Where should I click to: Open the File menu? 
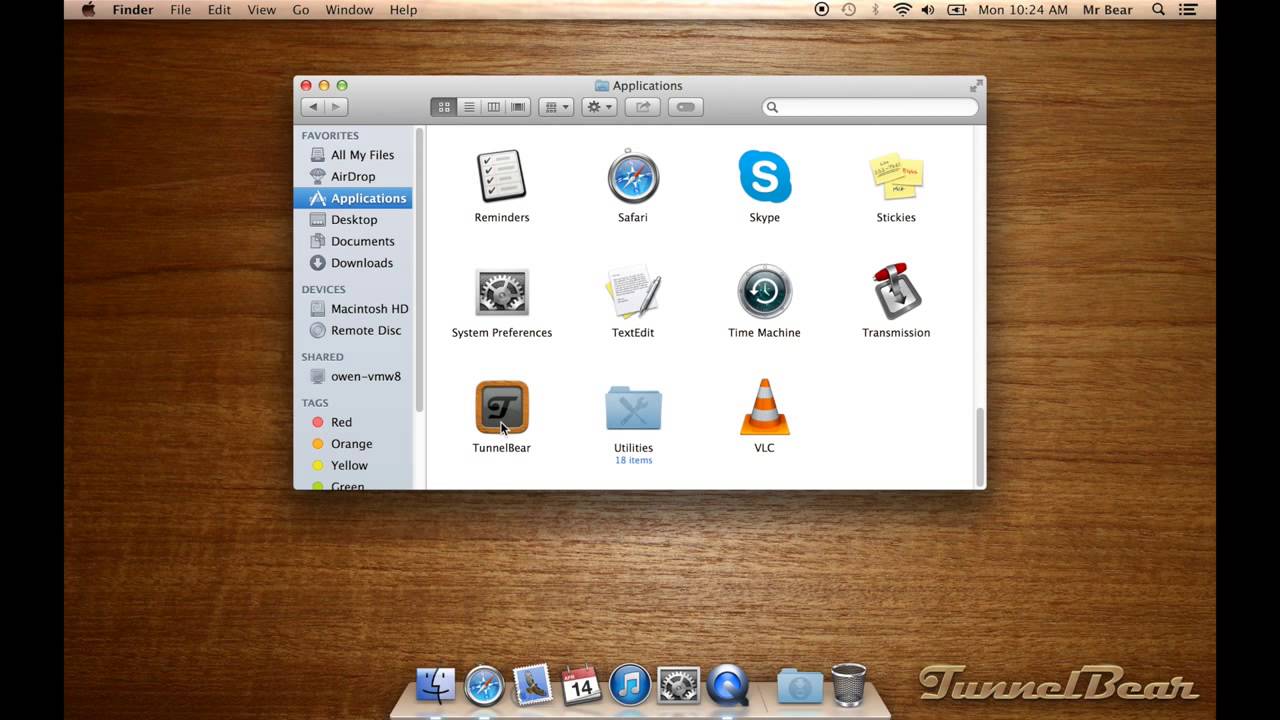[180, 10]
